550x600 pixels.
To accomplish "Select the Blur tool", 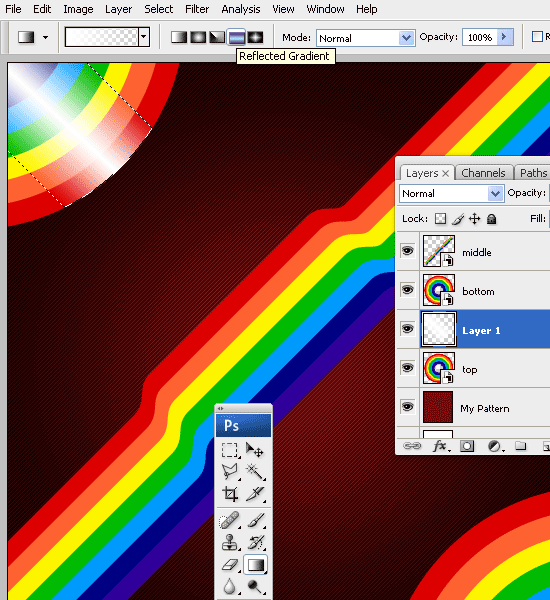I will coord(230,586).
